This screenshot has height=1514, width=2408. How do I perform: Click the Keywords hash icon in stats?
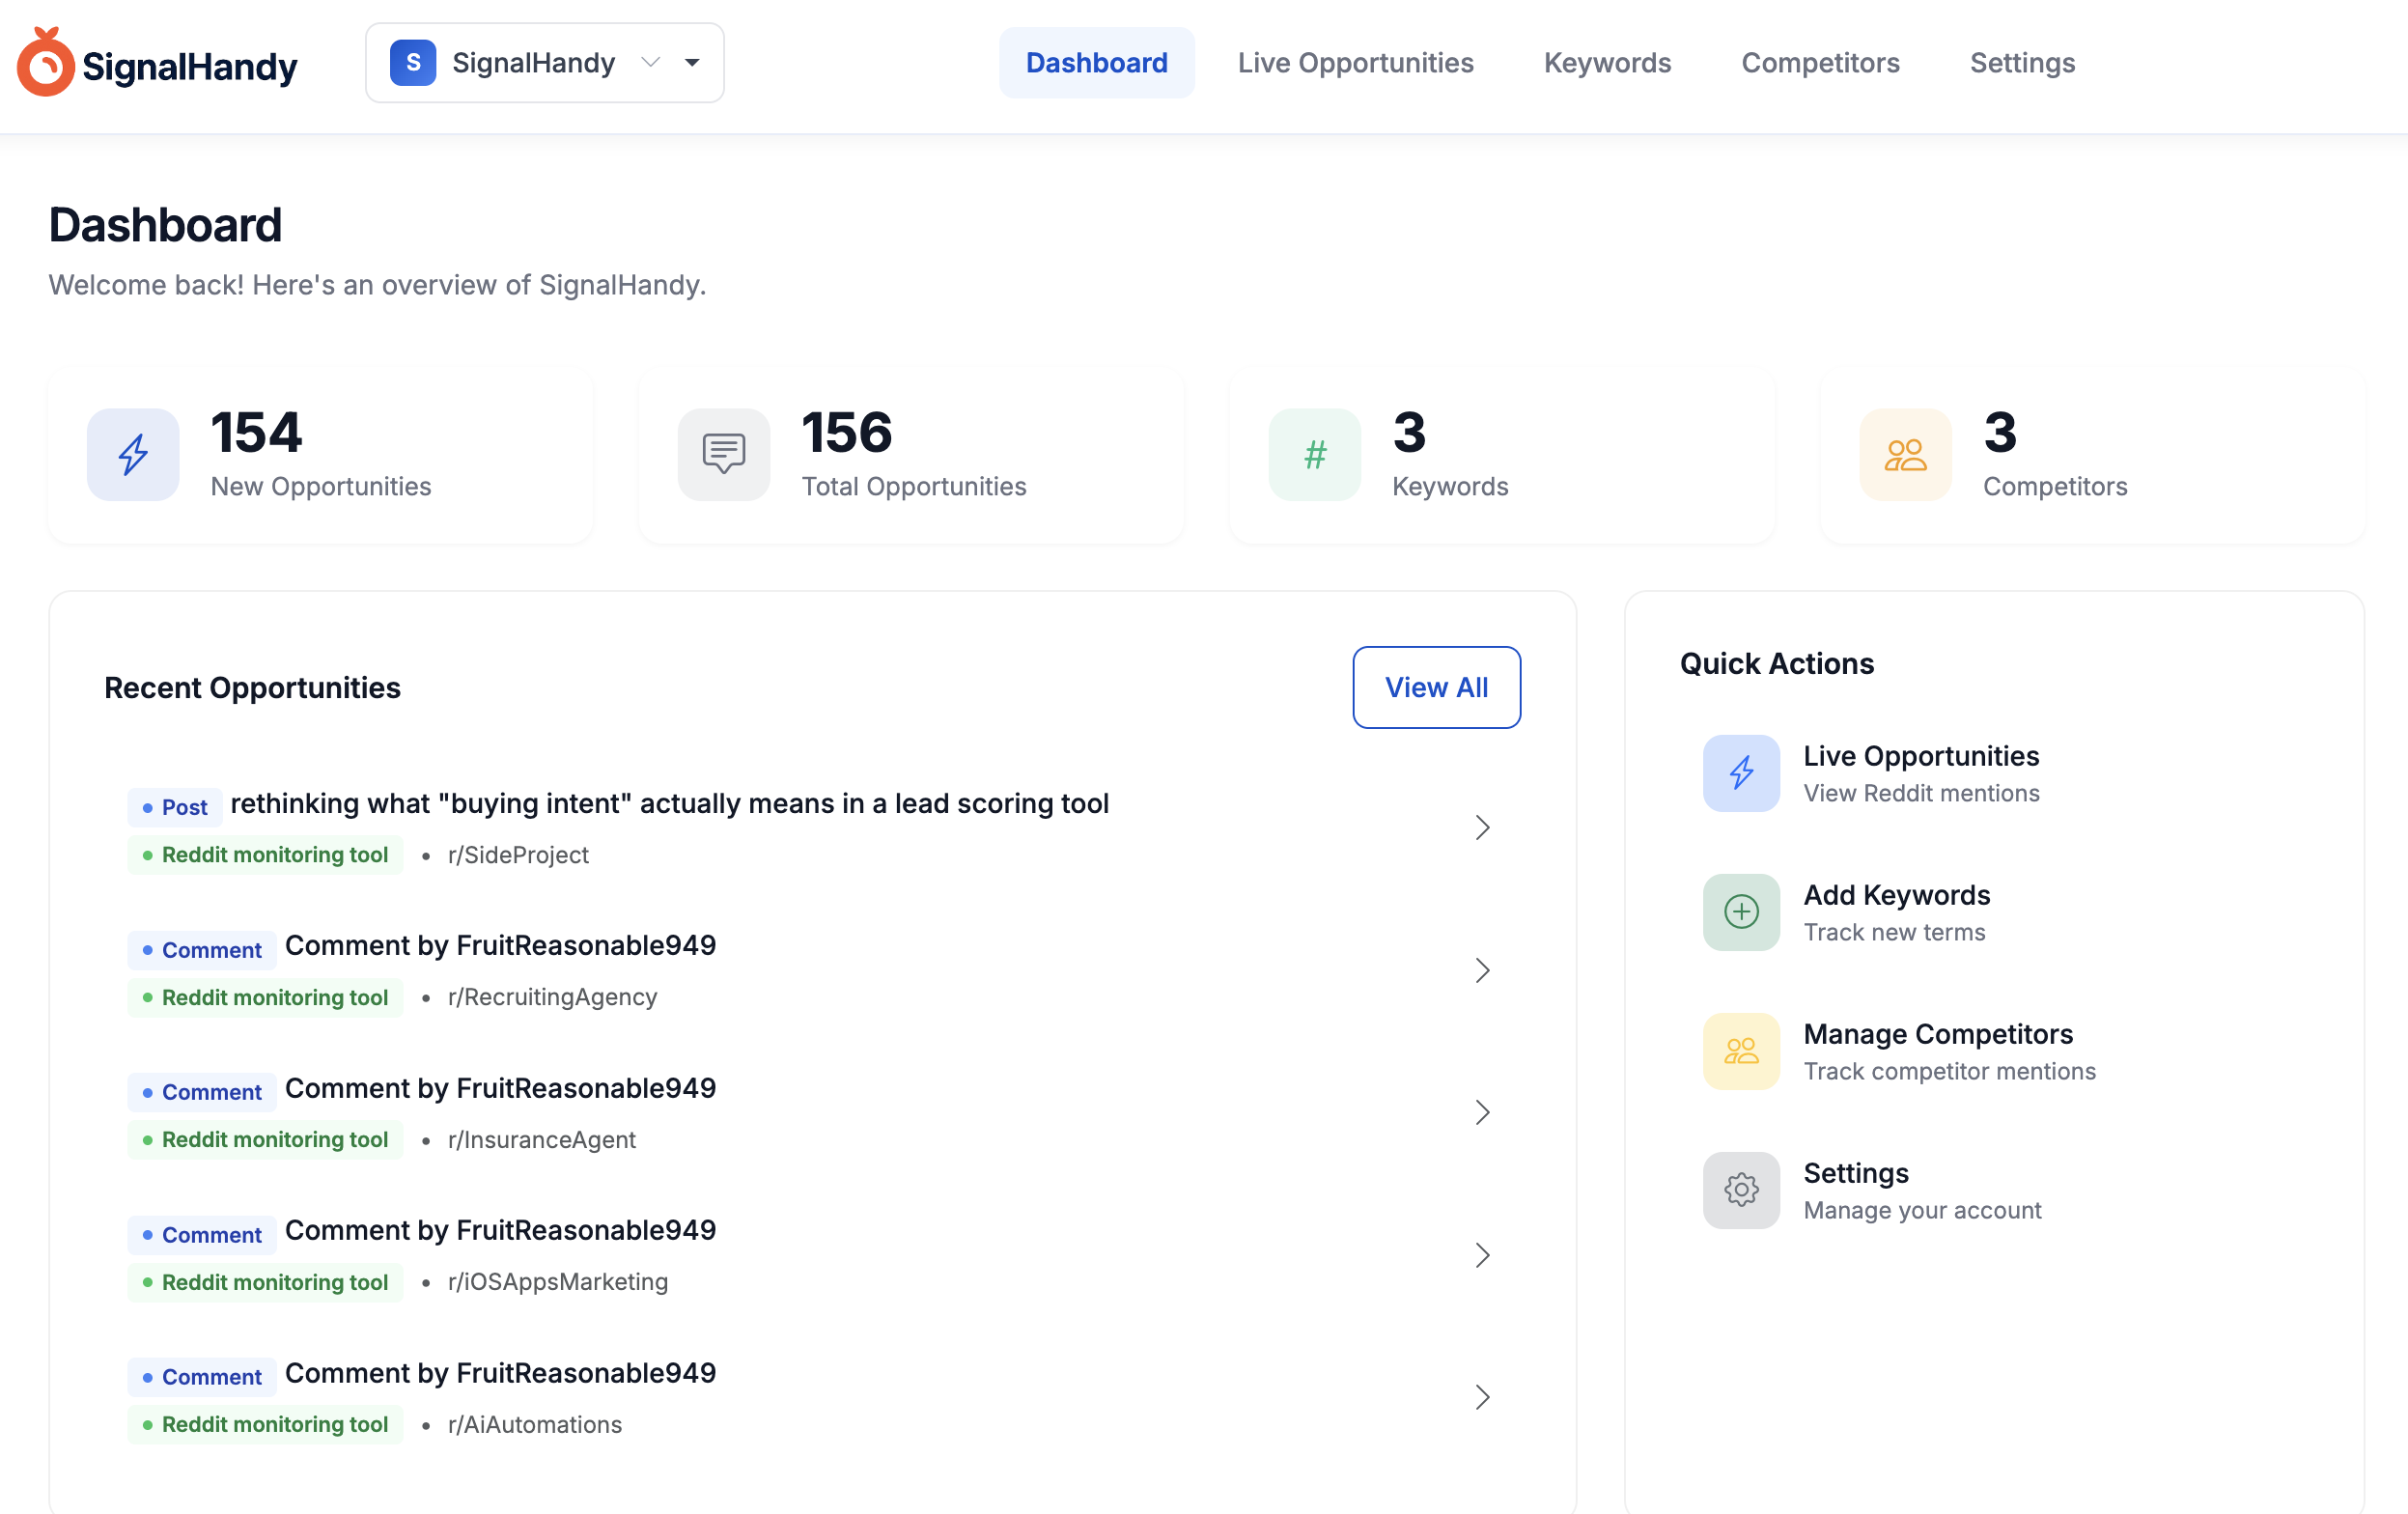point(1315,455)
